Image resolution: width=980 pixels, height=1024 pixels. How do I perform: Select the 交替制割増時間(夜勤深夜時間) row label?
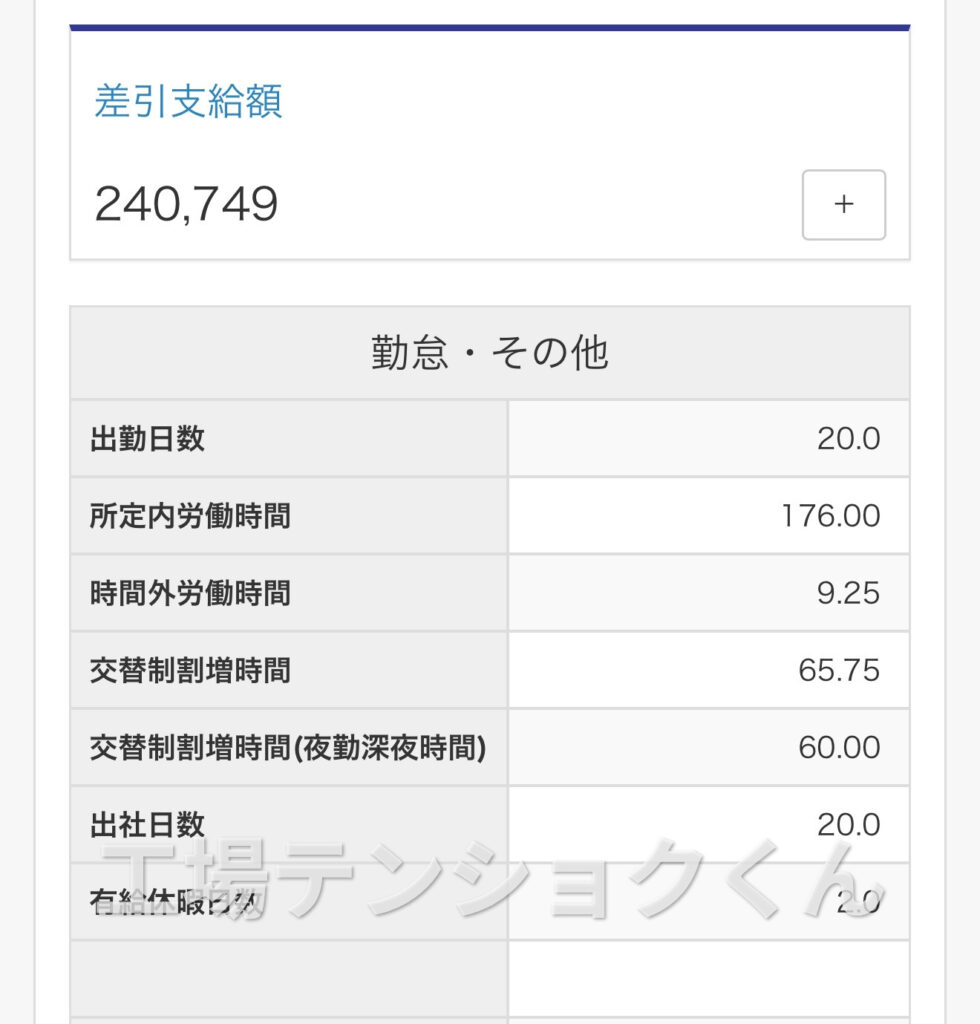click(x=288, y=747)
